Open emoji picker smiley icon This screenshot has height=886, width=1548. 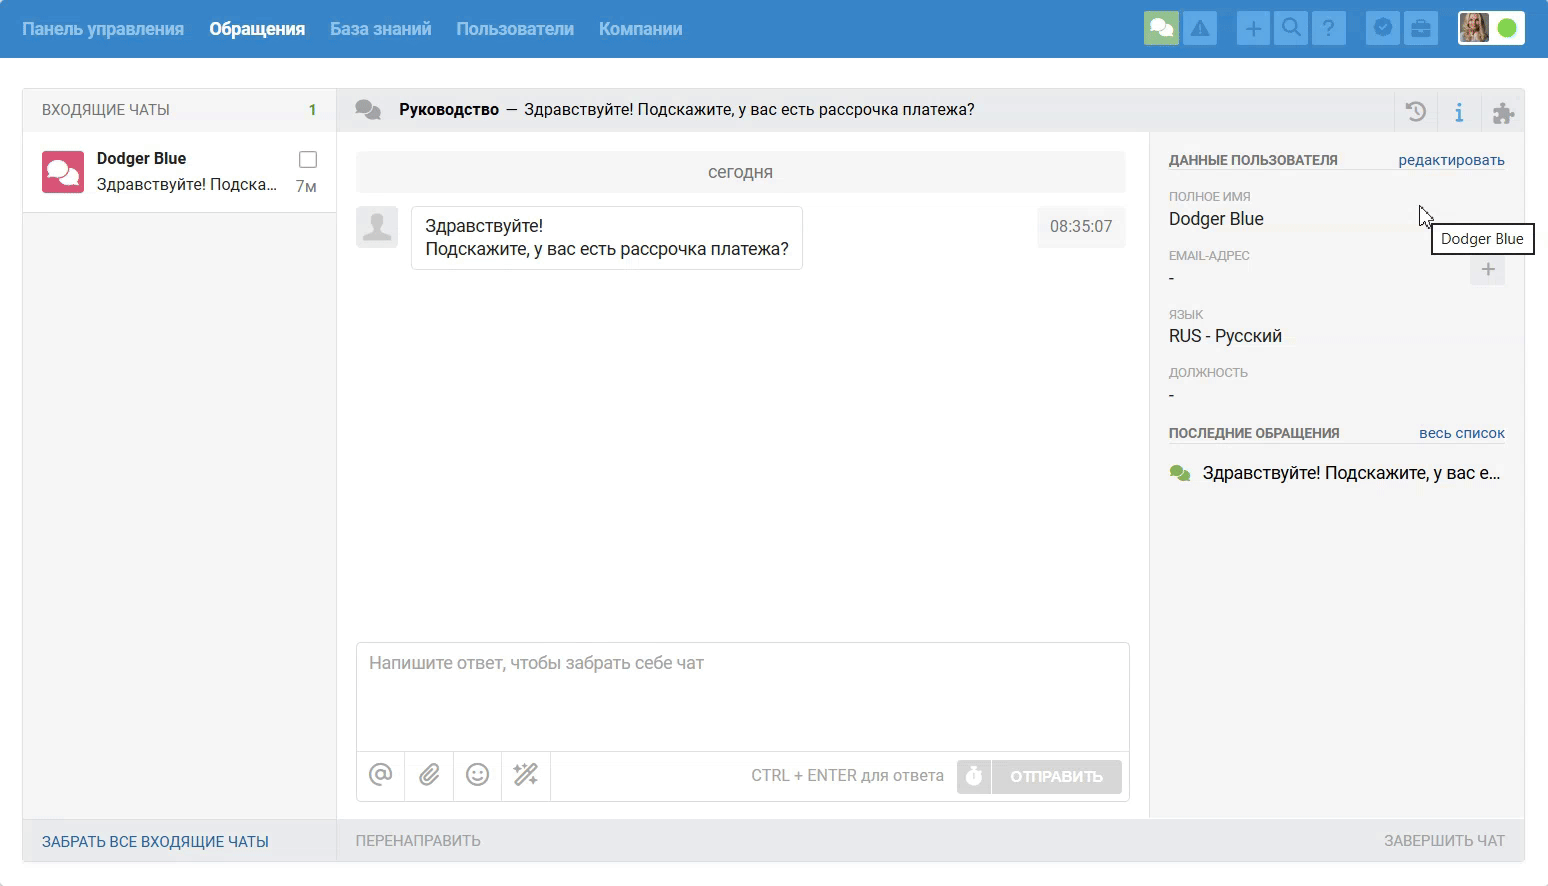[478, 775]
